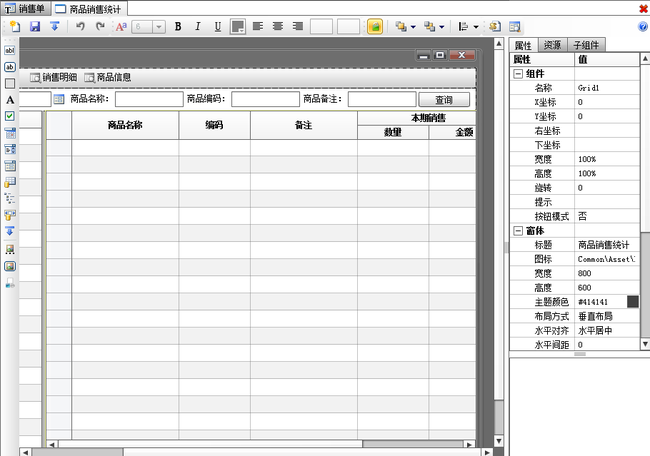
Task: Switch to the 销售单 tab
Action: click(x=25, y=8)
